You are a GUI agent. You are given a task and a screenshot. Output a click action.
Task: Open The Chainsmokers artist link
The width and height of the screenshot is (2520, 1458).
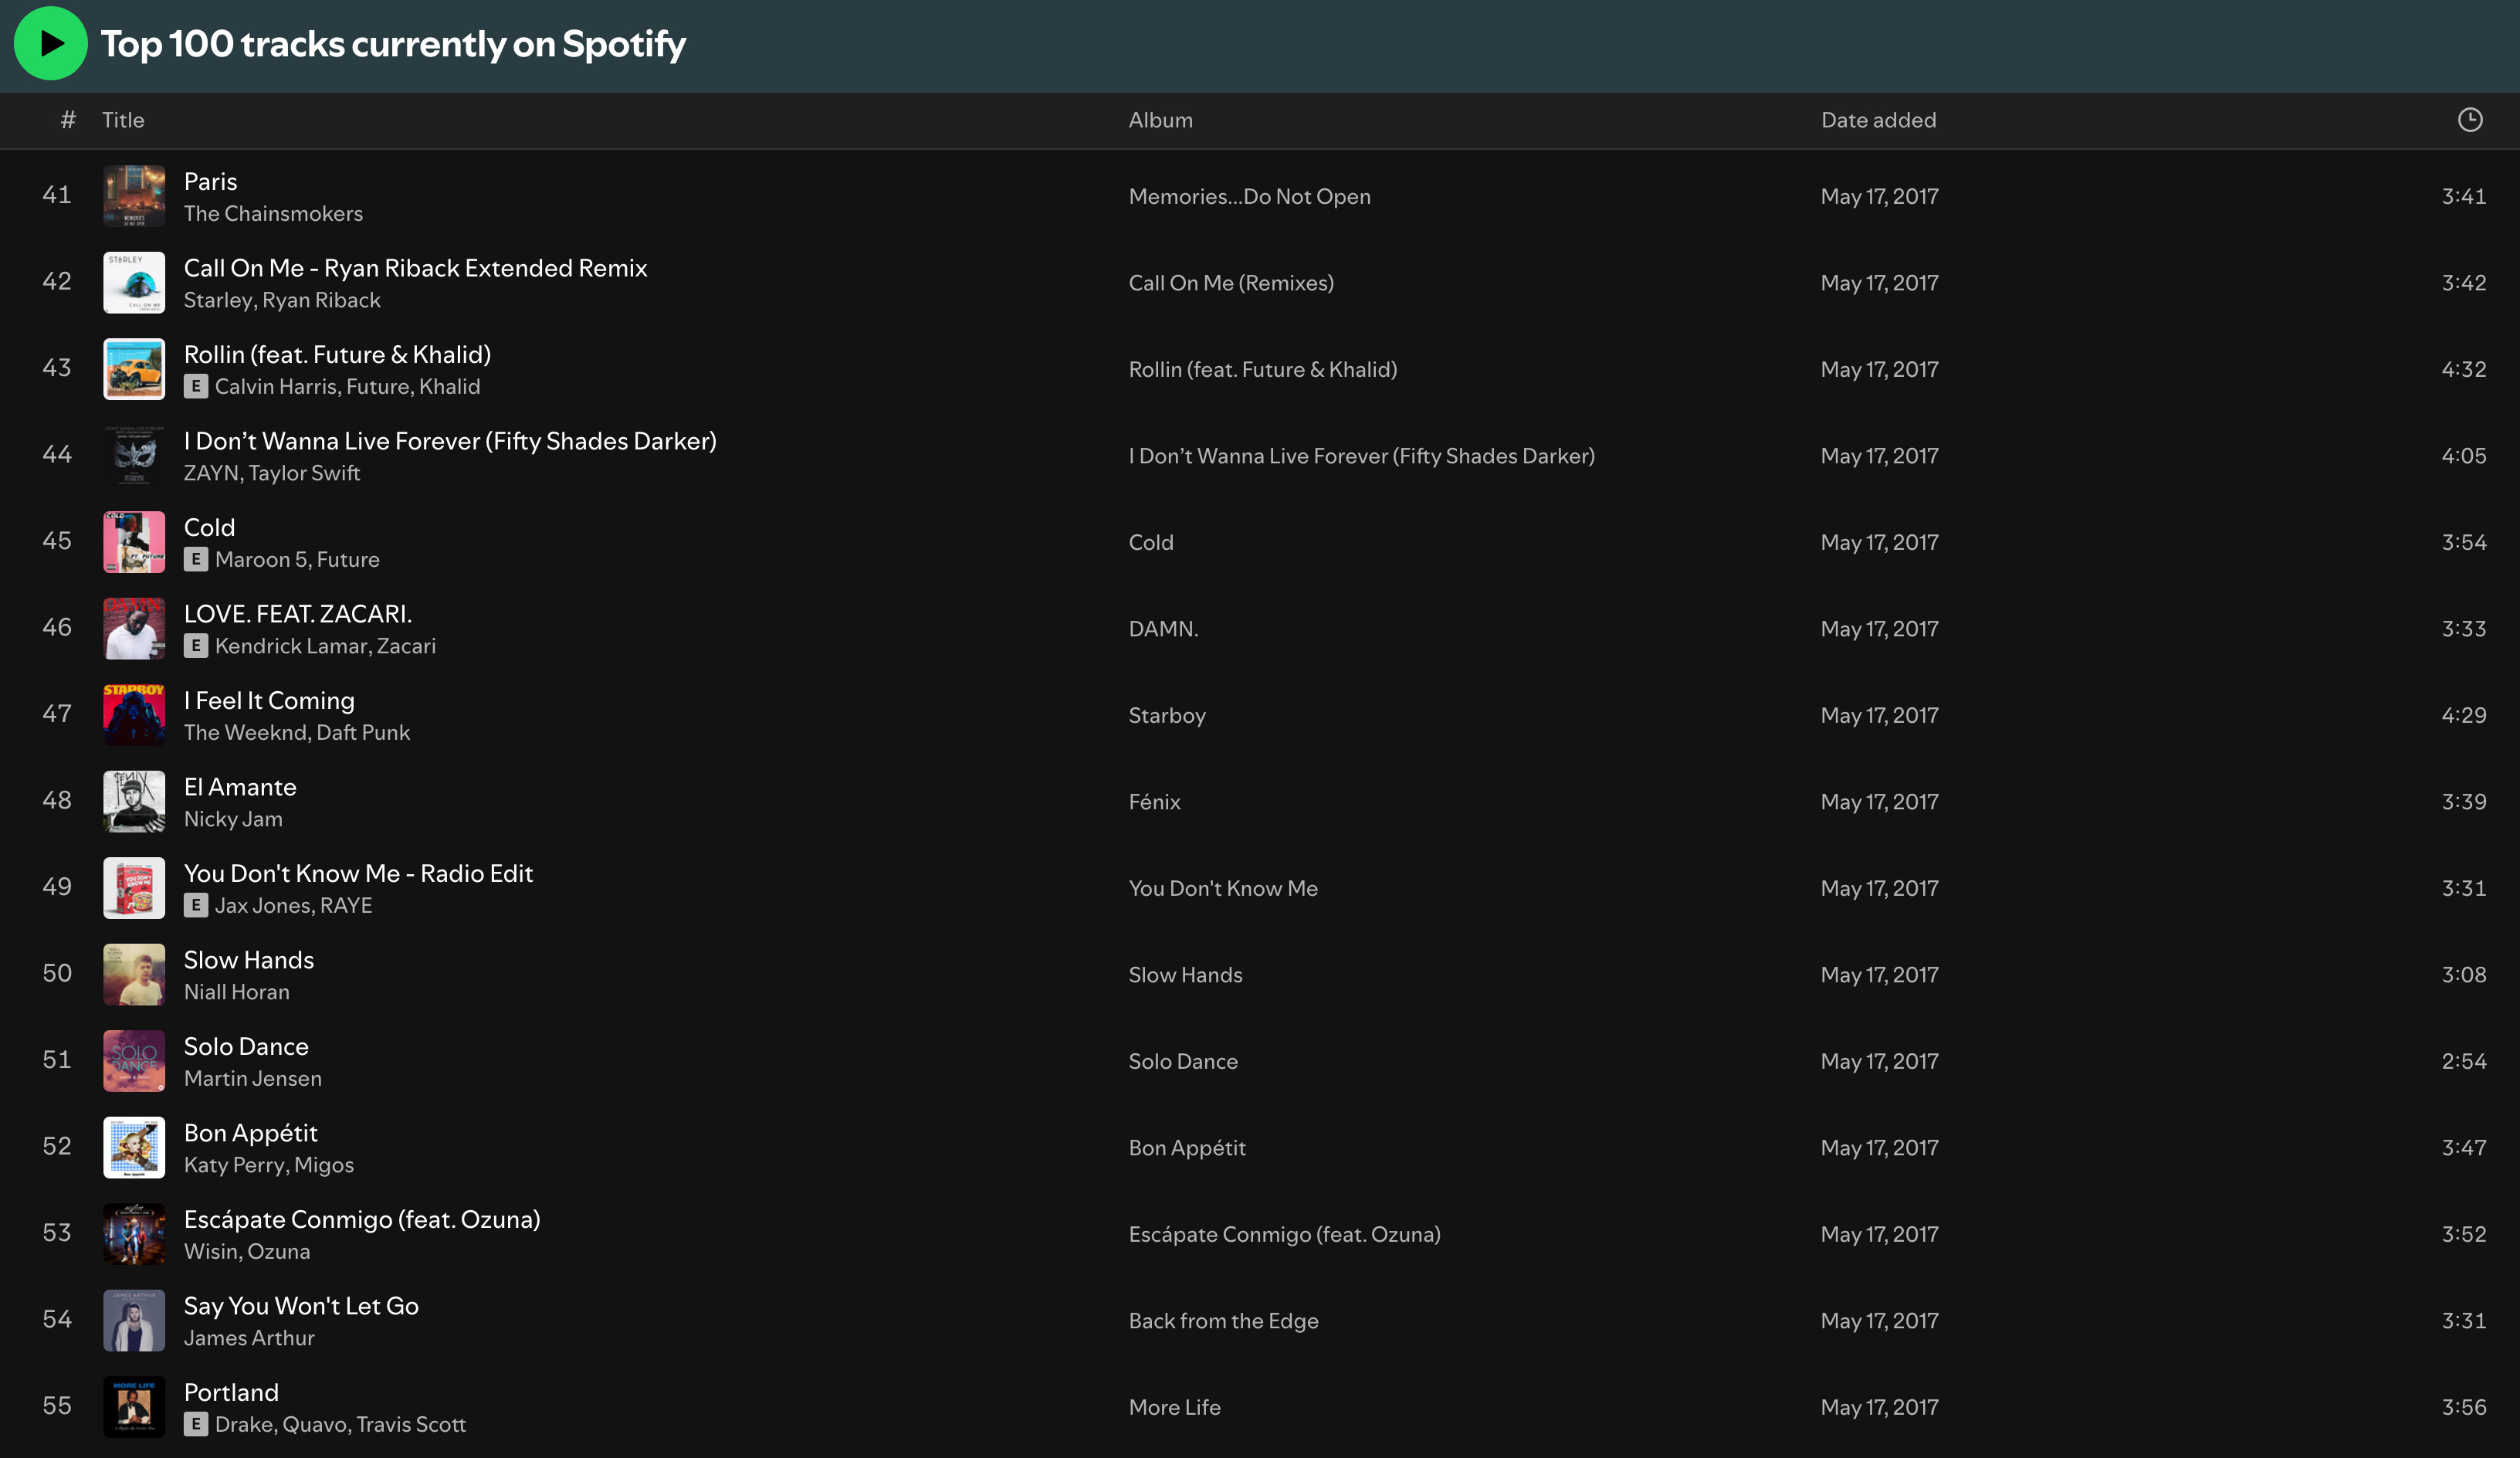pyautogui.click(x=273, y=213)
